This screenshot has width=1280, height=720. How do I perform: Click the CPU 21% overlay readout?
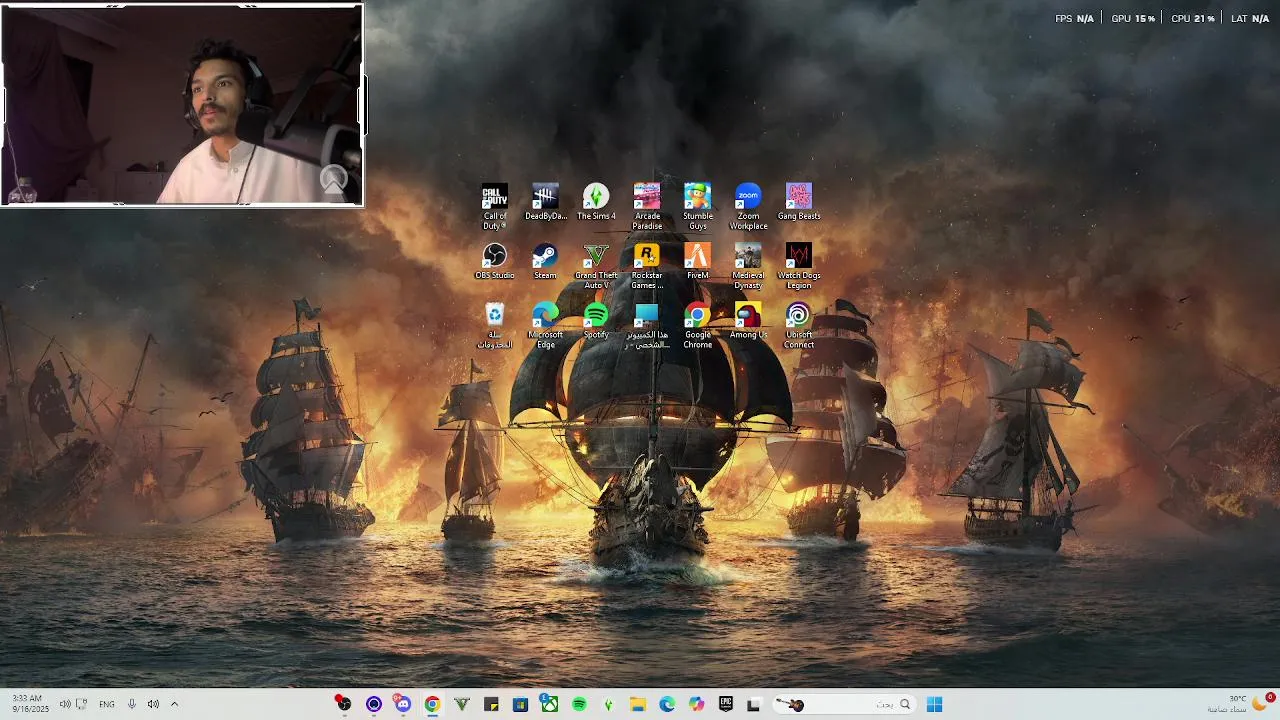pyautogui.click(x=1192, y=18)
